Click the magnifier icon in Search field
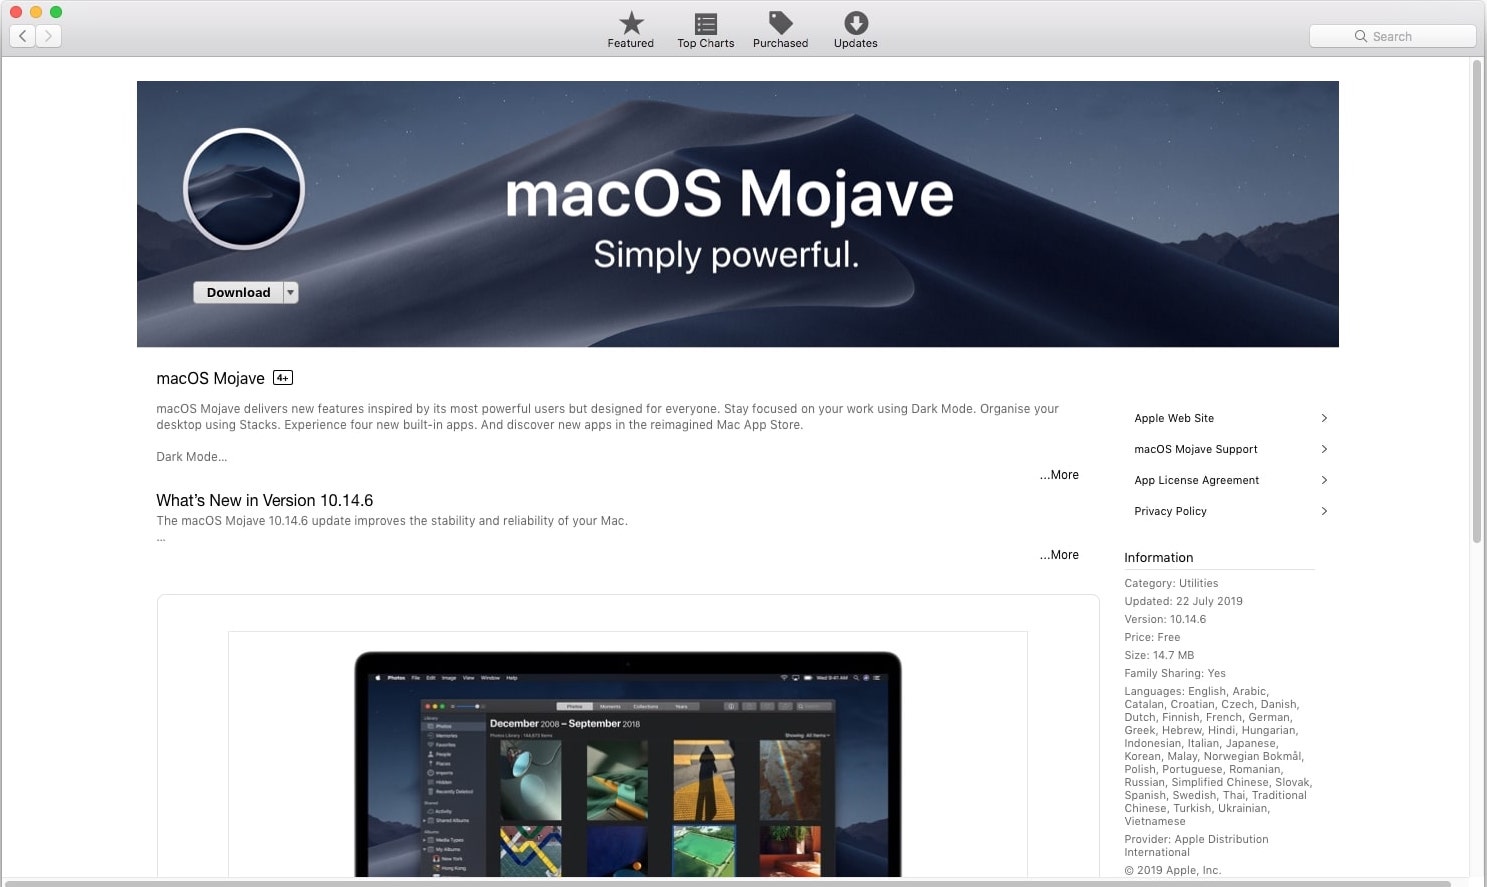 point(1361,36)
